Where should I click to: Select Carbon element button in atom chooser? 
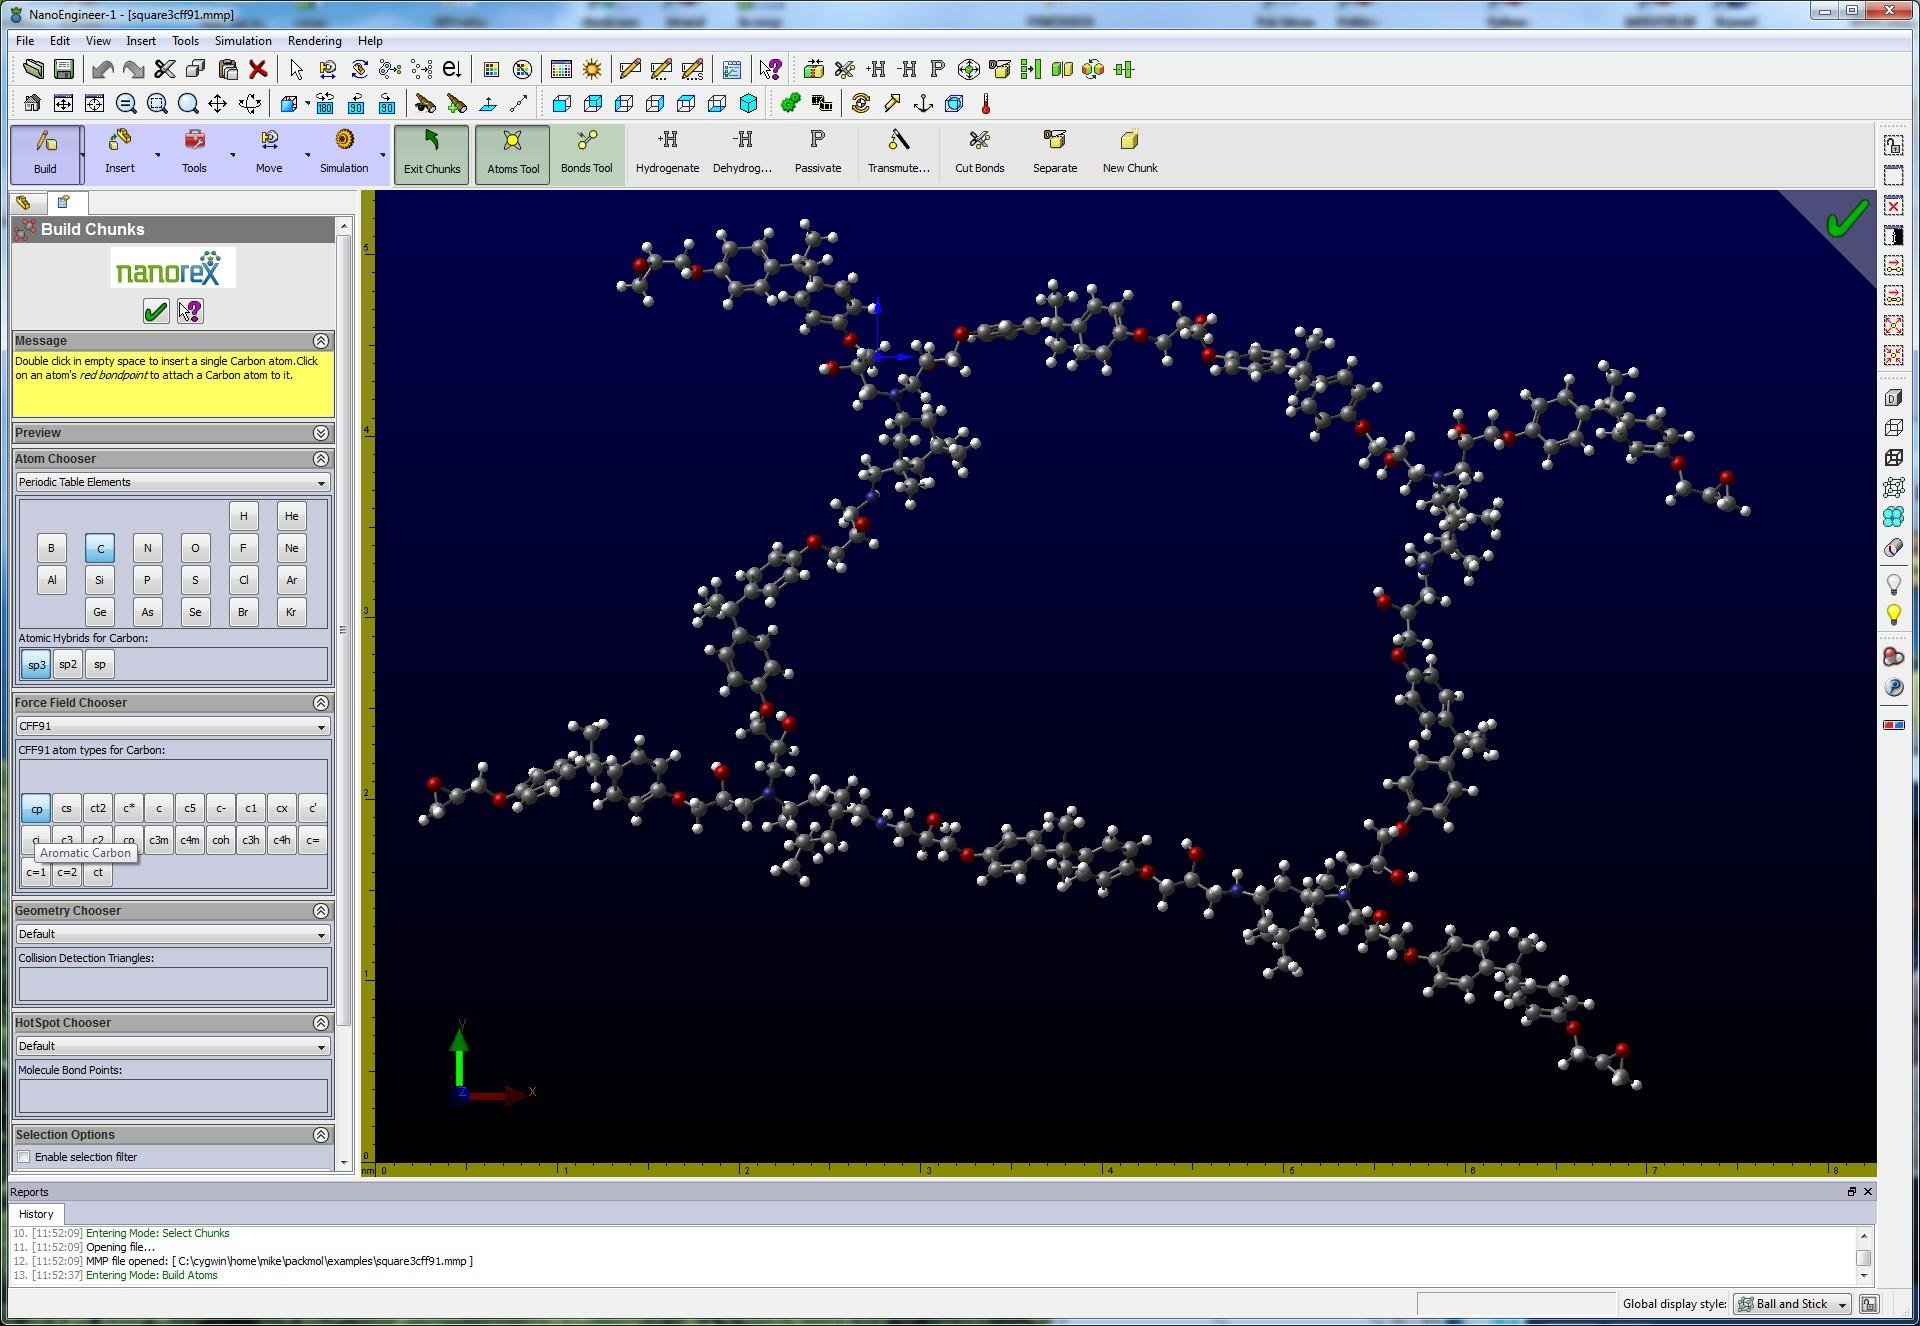[99, 546]
